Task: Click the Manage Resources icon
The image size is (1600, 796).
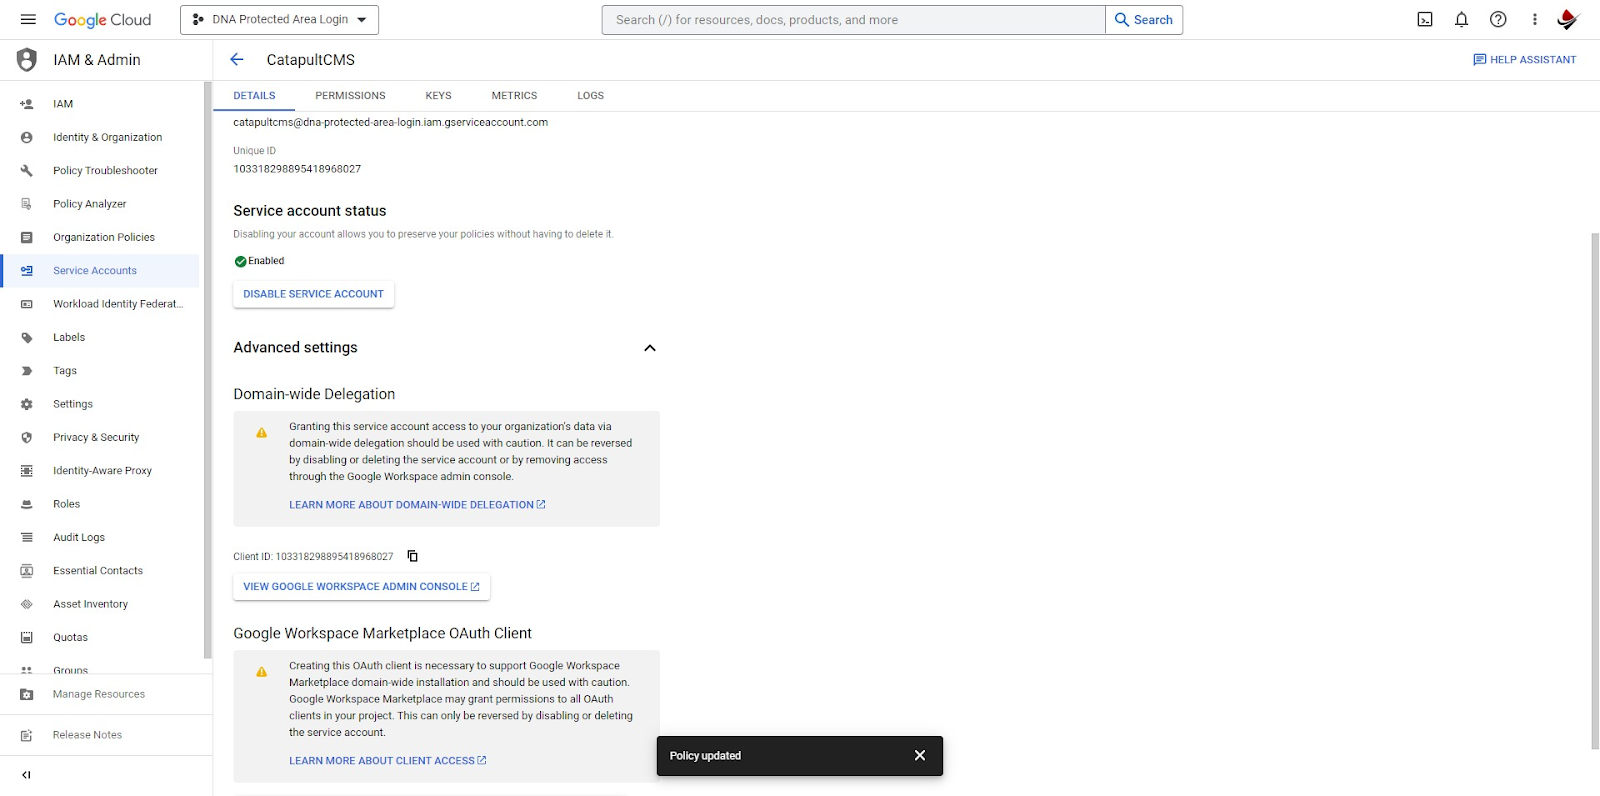Action: tap(27, 694)
